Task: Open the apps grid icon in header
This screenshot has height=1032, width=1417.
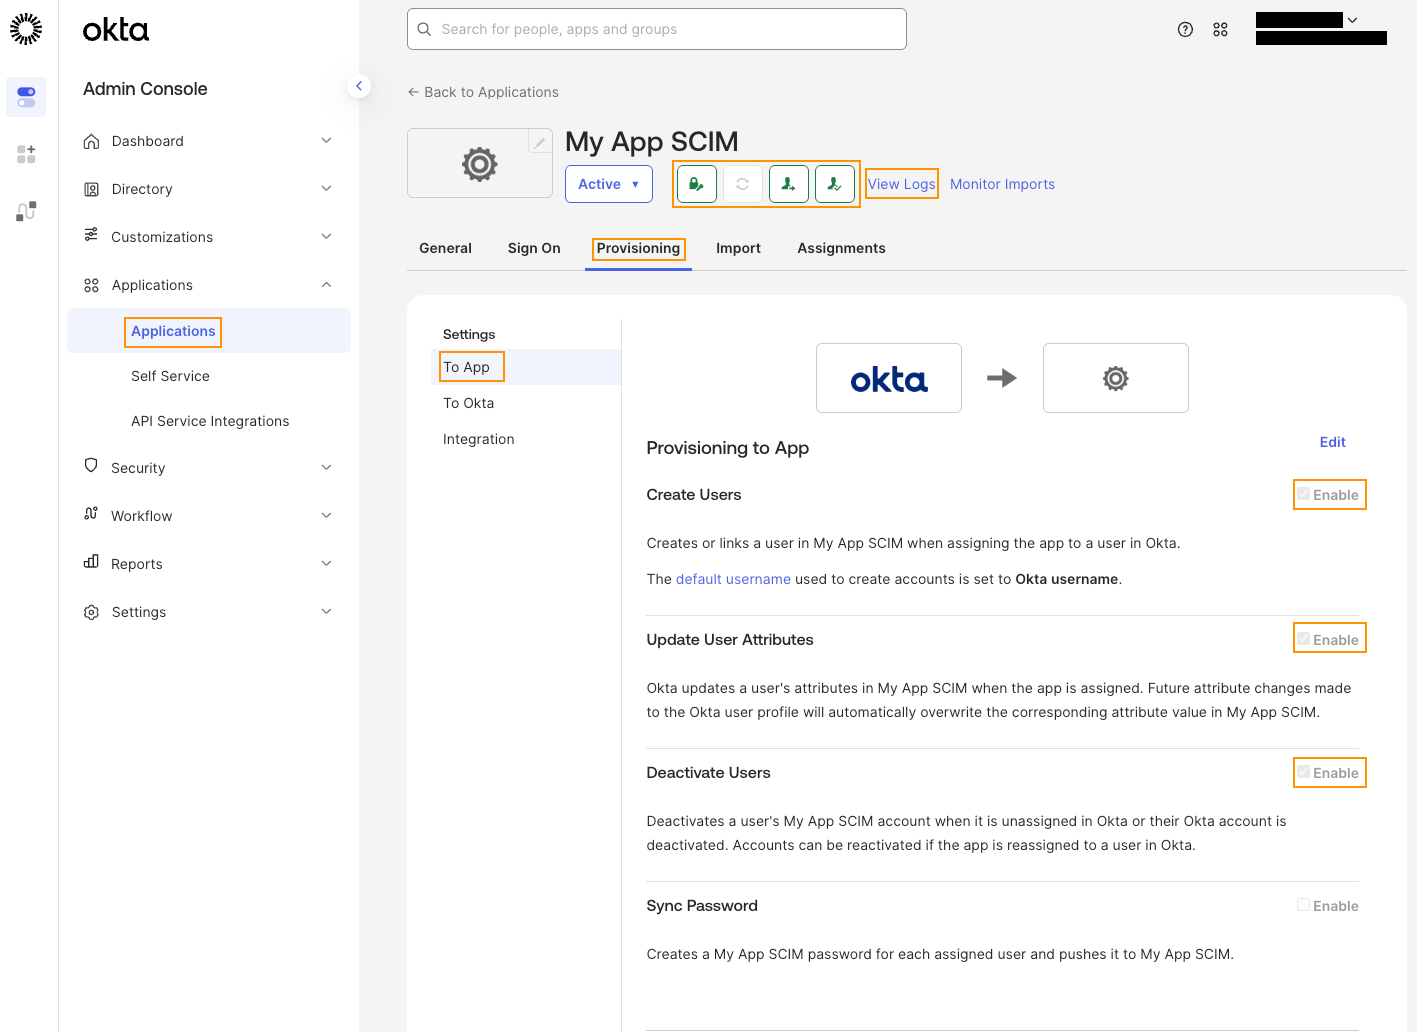Action: coord(1220,30)
